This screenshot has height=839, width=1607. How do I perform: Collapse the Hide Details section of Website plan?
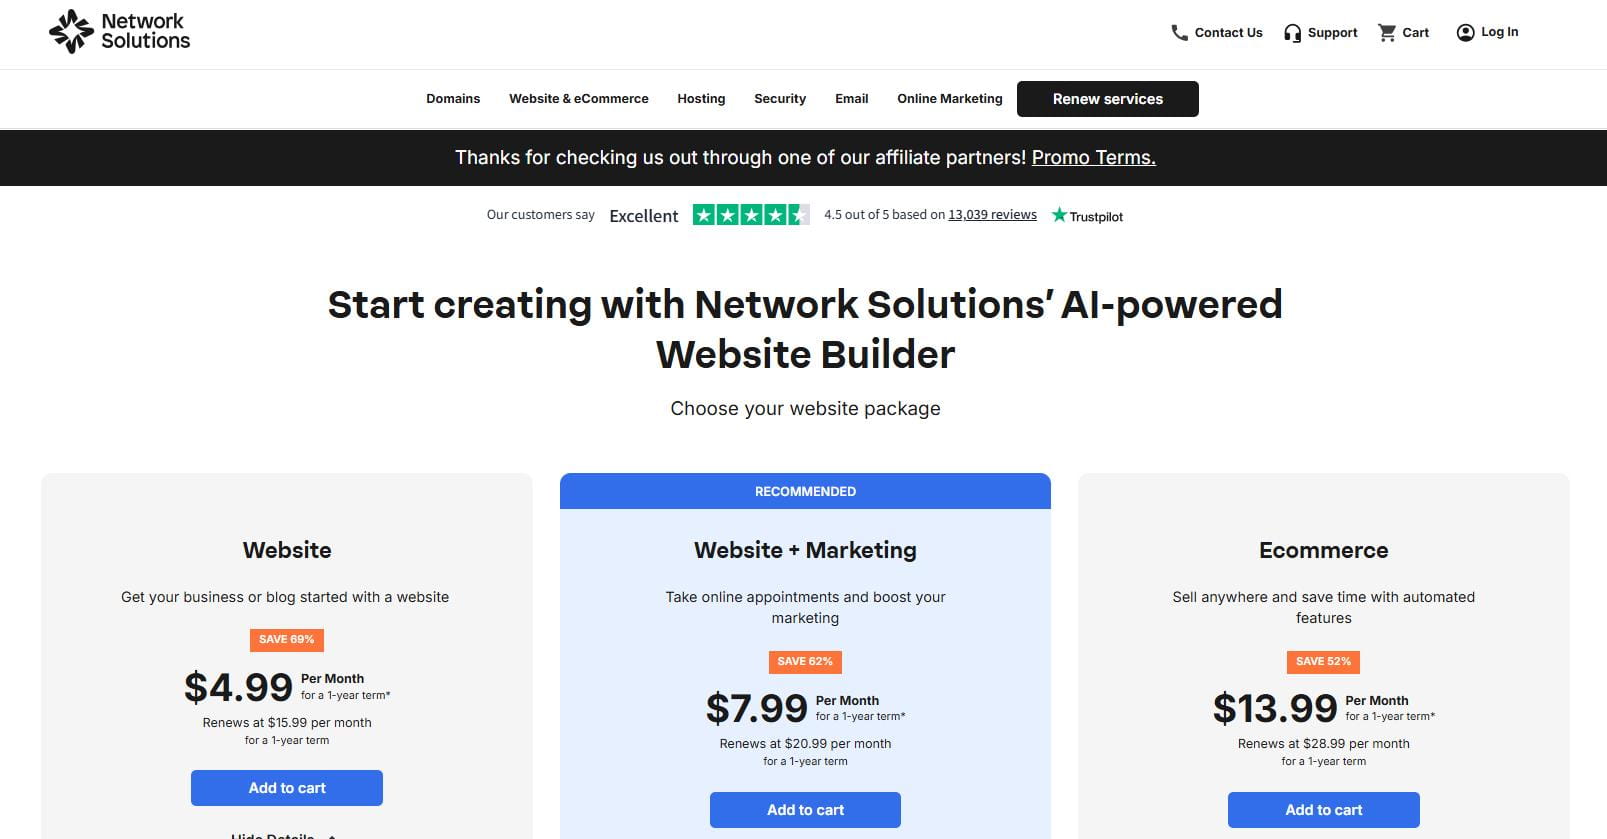(284, 834)
